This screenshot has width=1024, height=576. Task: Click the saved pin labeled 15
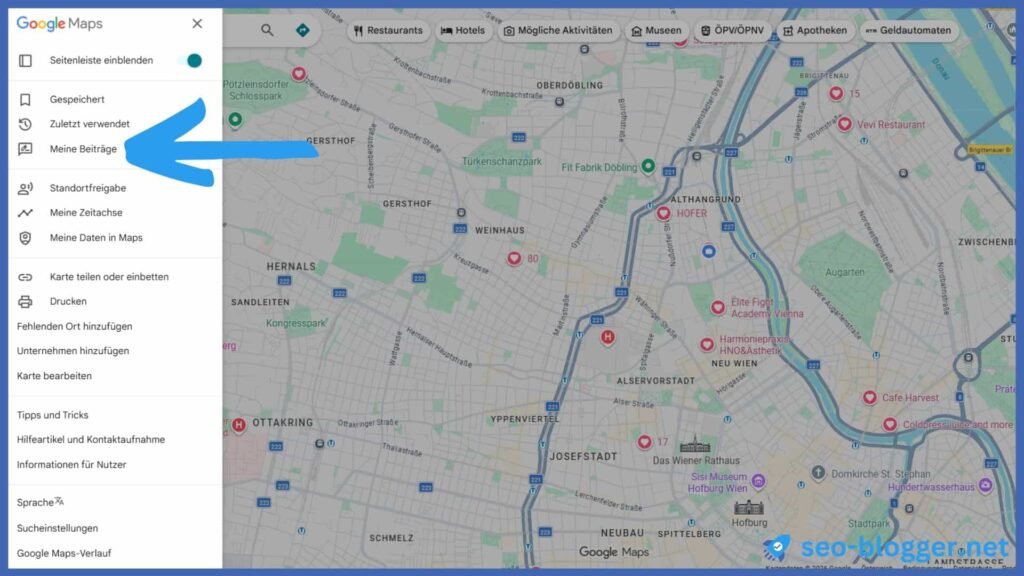point(836,93)
